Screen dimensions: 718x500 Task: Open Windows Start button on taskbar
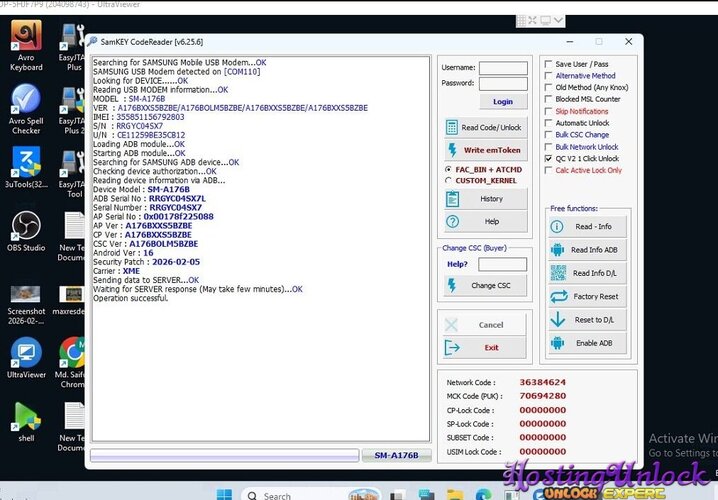224,495
